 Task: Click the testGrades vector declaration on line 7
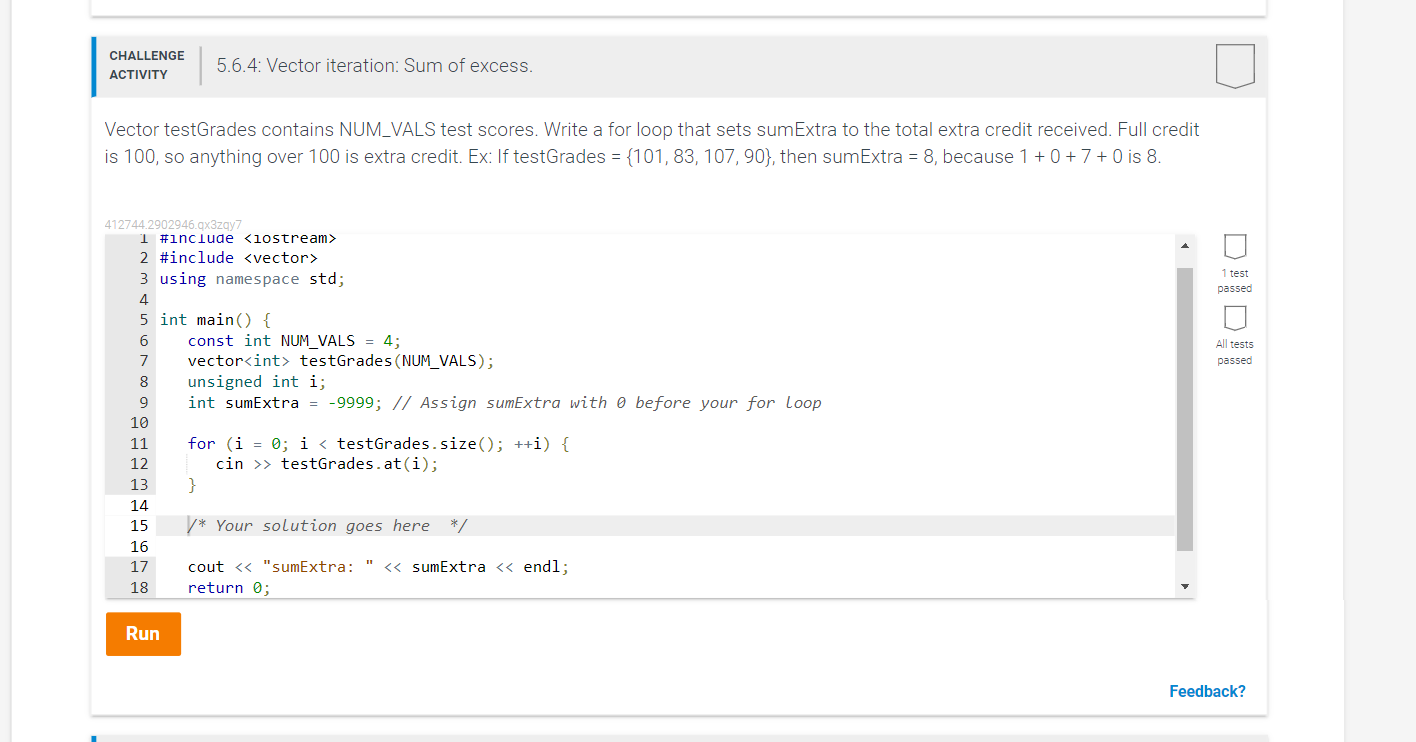[338, 360]
